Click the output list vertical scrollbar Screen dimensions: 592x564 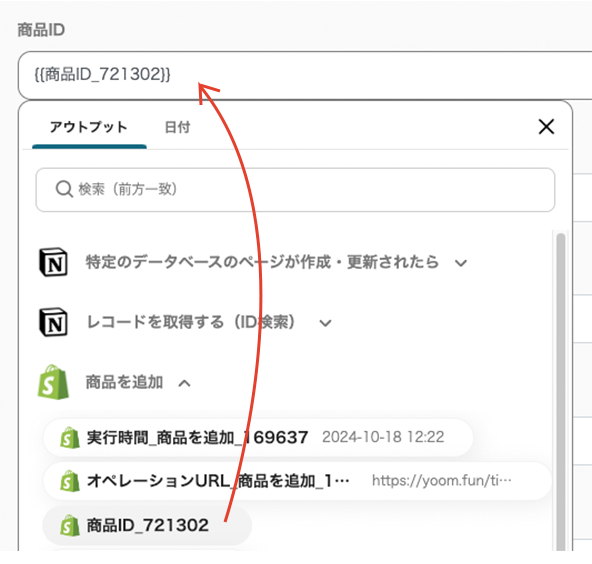tap(561, 391)
